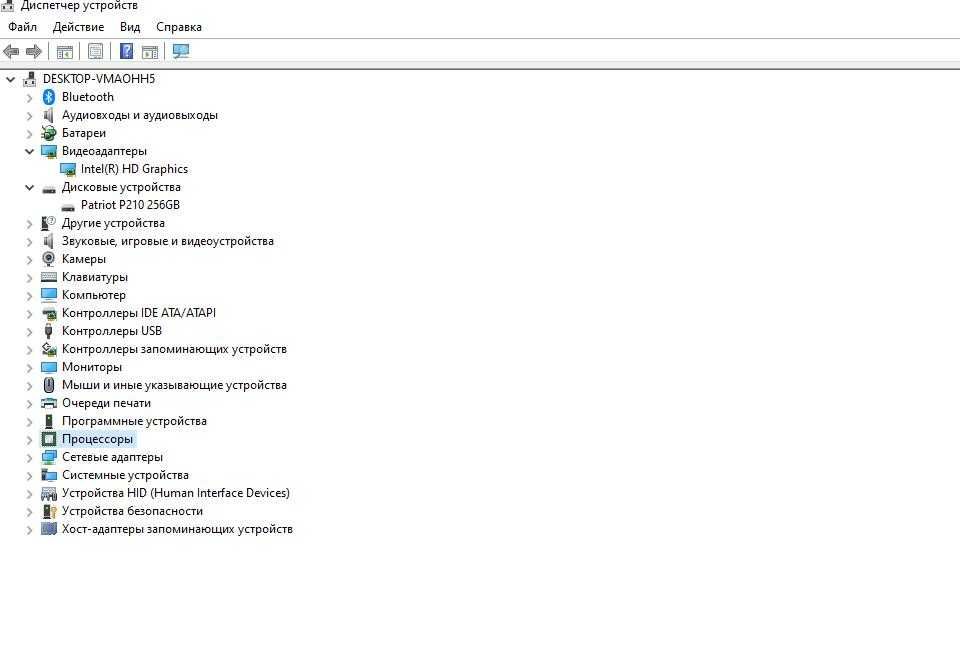Collapse the Дисковые устройства category chevron

point(29,187)
